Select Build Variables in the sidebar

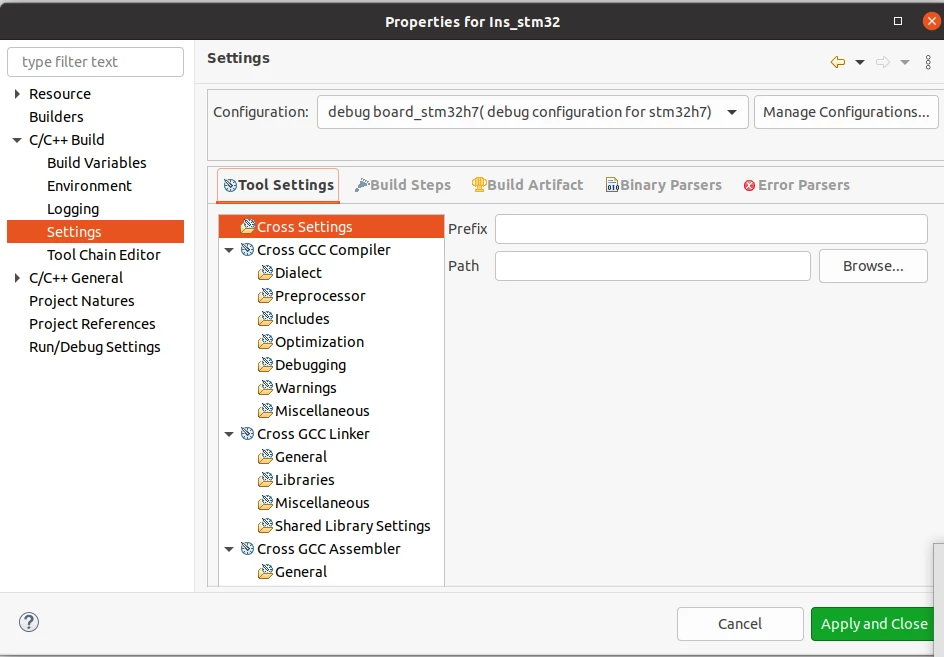(96, 163)
